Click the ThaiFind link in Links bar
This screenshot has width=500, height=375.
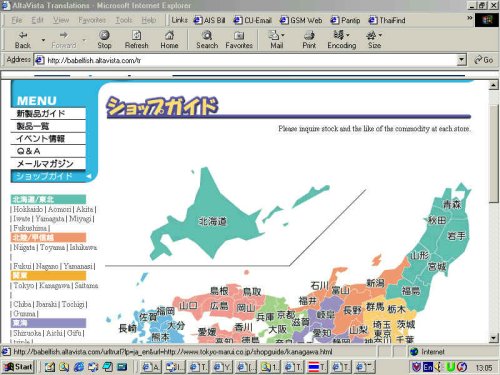pyautogui.click(x=388, y=20)
